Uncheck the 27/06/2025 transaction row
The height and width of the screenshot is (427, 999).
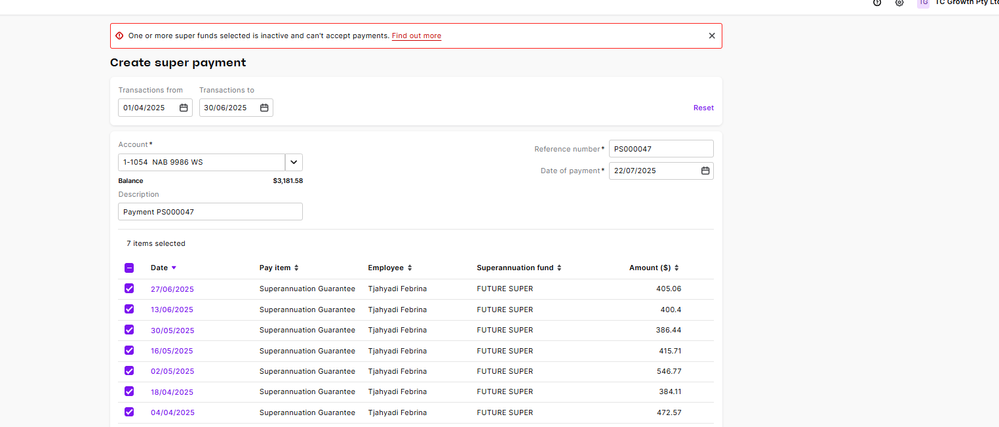[129, 289]
